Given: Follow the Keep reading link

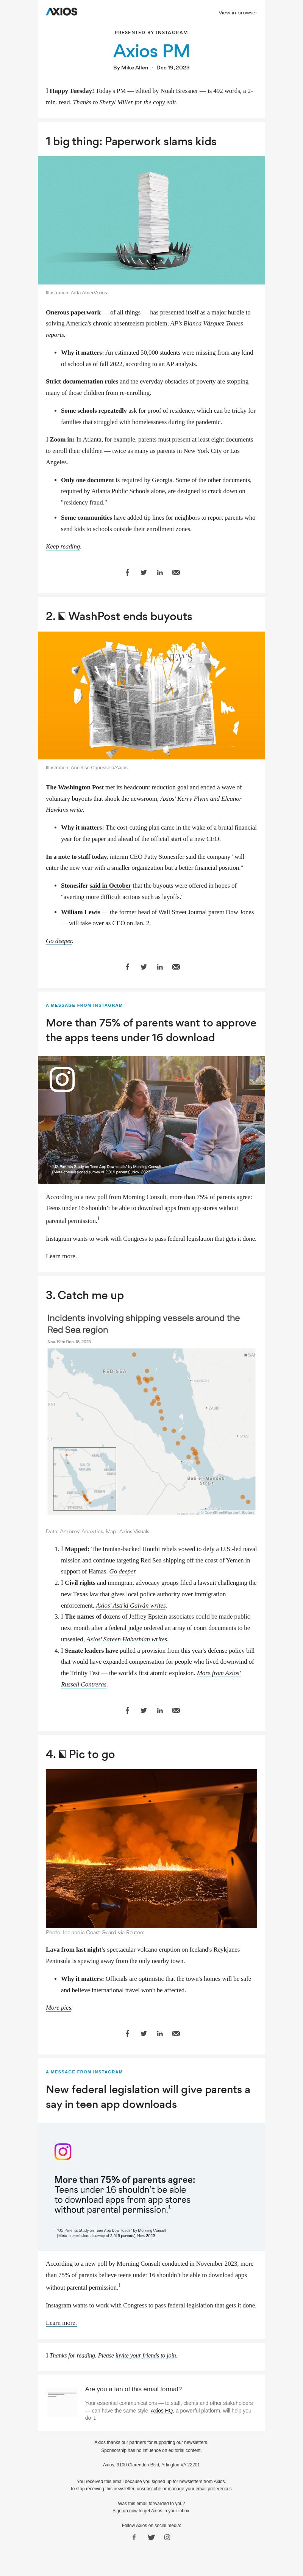Looking at the screenshot, I should click(x=63, y=547).
